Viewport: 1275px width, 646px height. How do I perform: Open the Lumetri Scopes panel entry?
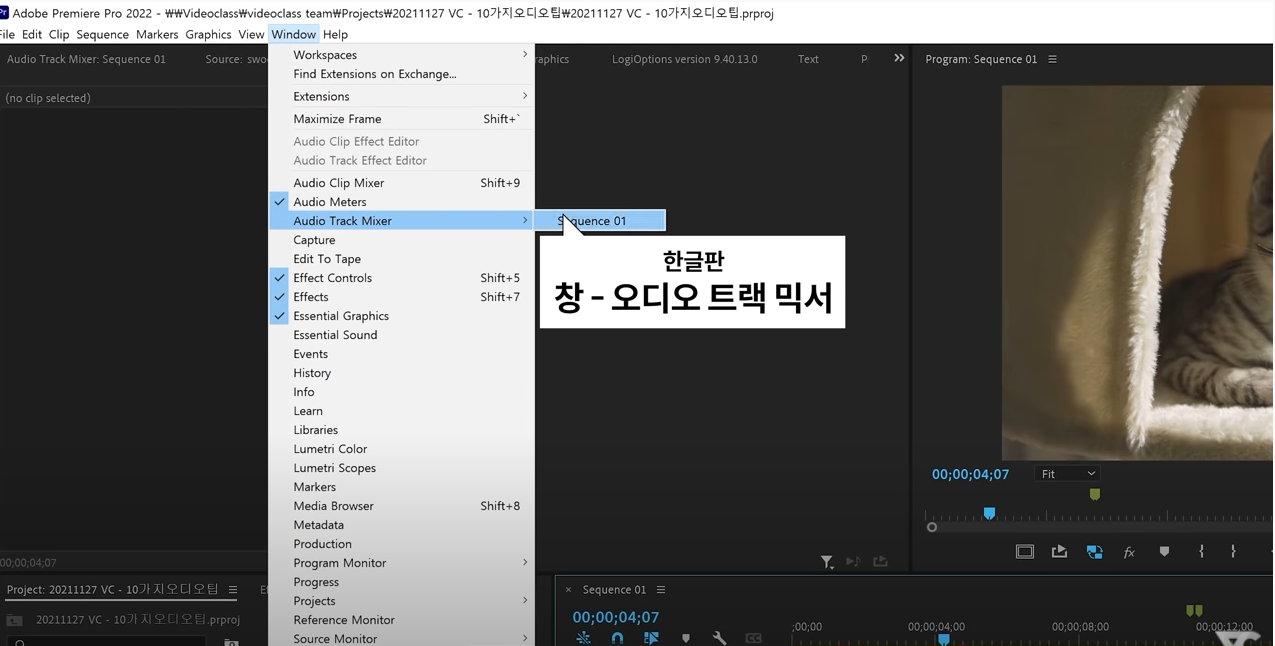click(402, 468)
